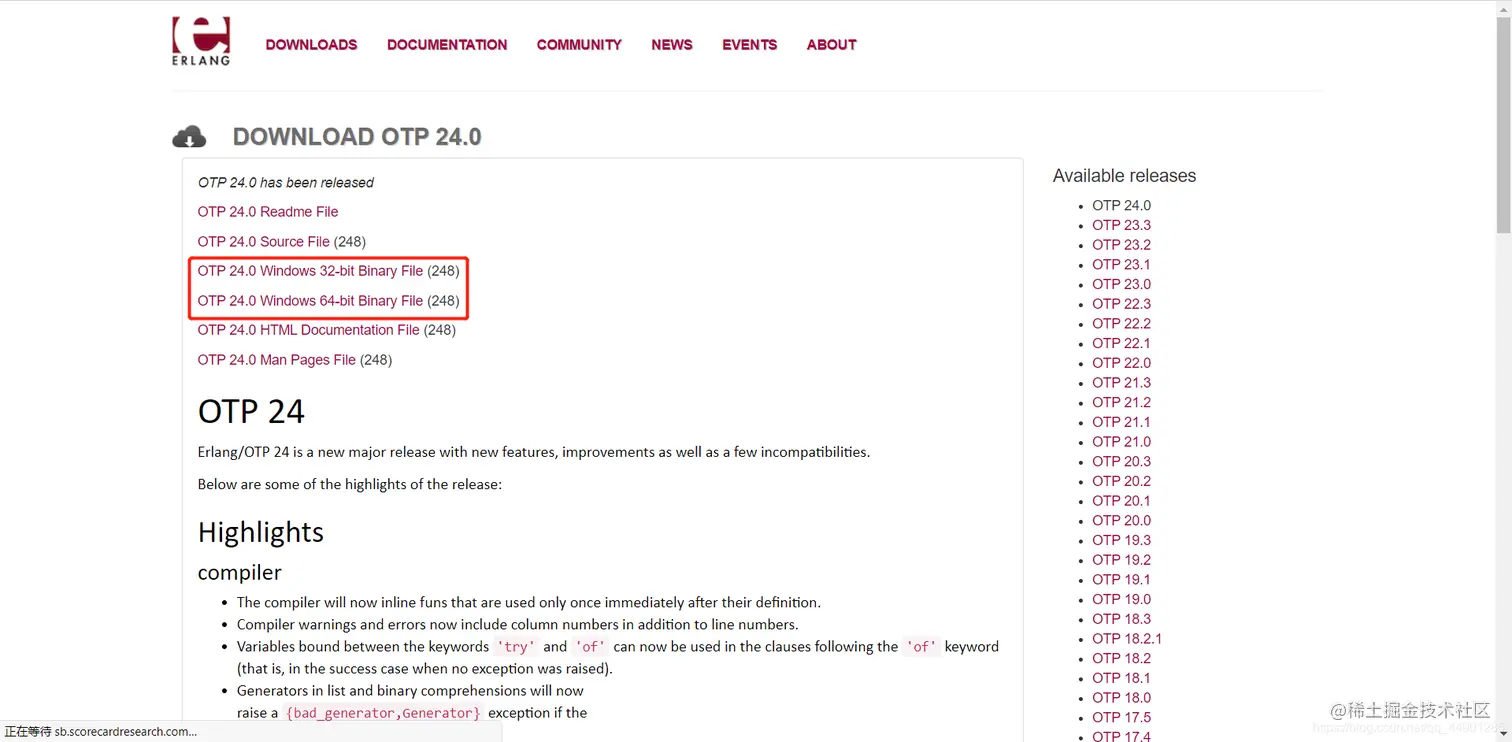Click the 'OTP 24' article heading

251,411
